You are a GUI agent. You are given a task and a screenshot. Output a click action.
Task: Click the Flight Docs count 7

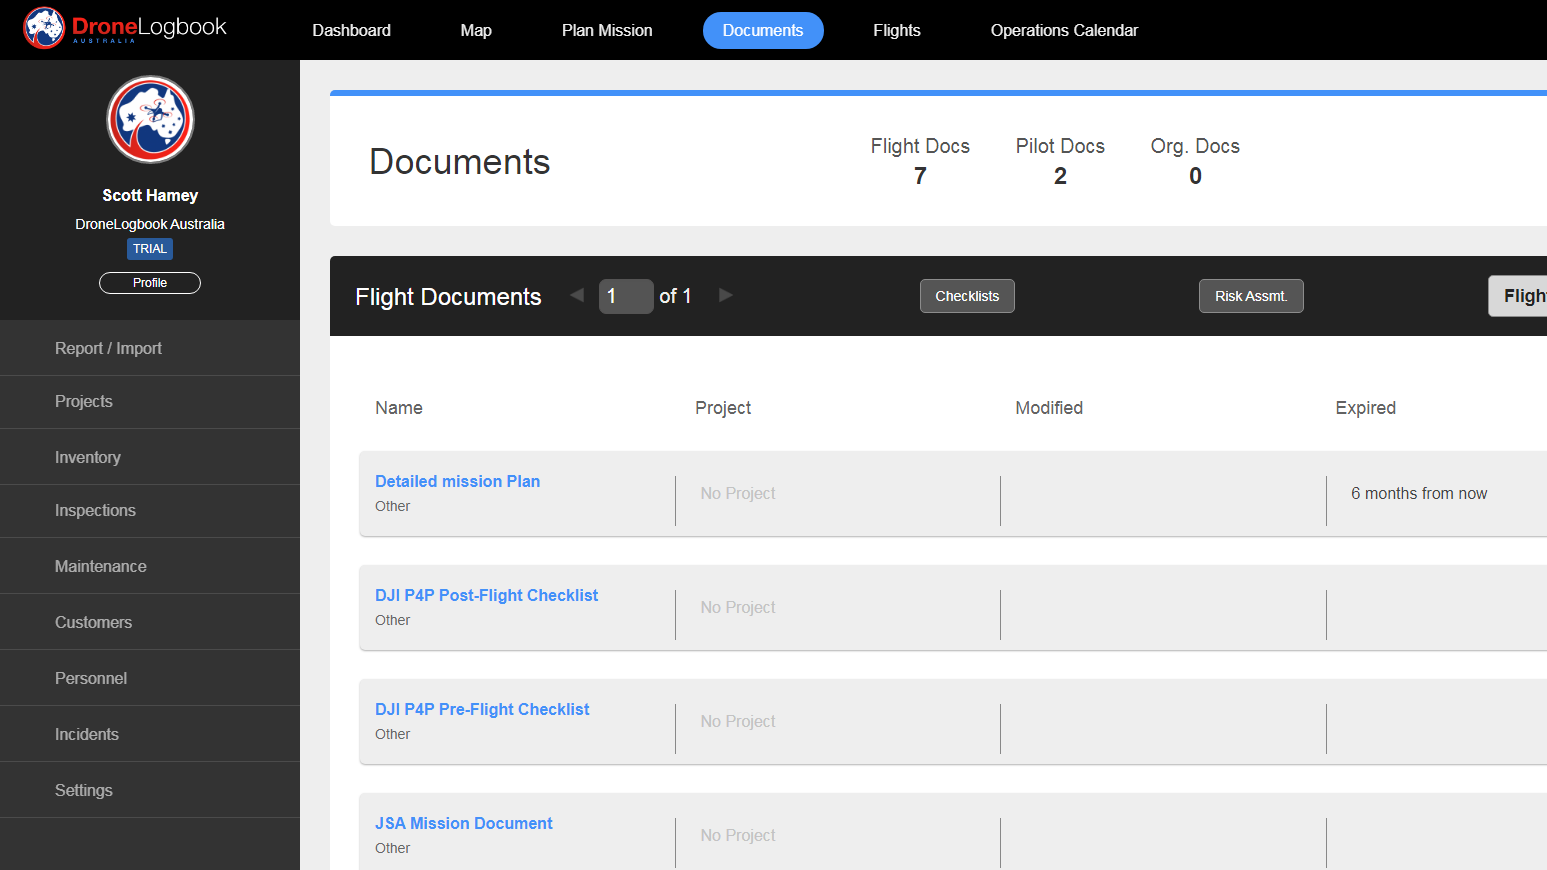(x=920, y=176)
